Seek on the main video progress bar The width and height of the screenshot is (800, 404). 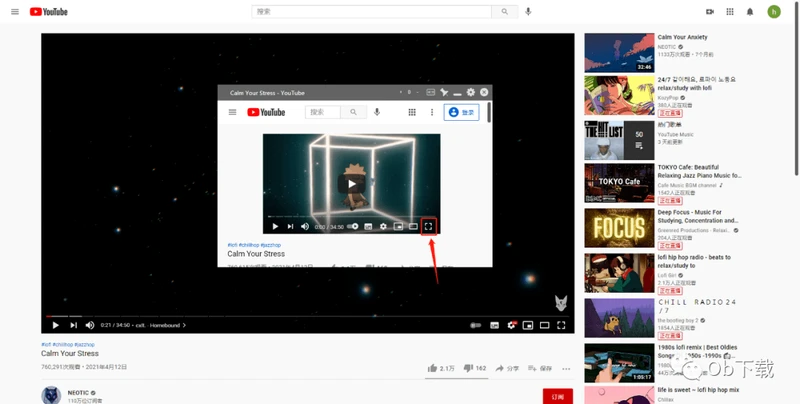click(308, 316)
